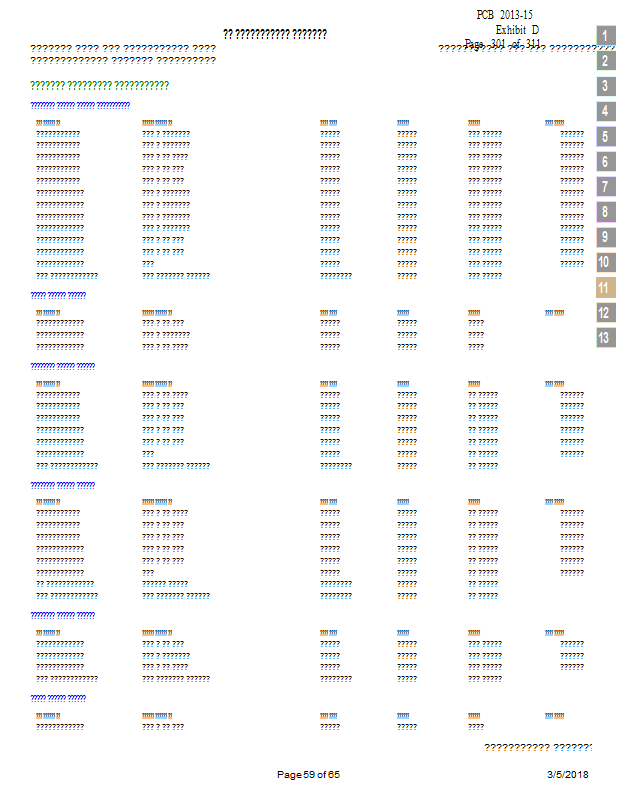The image size is (618, 800).
Task: Go to numbered tab 6
Action: pyautogui.click(x=605, y=161)
